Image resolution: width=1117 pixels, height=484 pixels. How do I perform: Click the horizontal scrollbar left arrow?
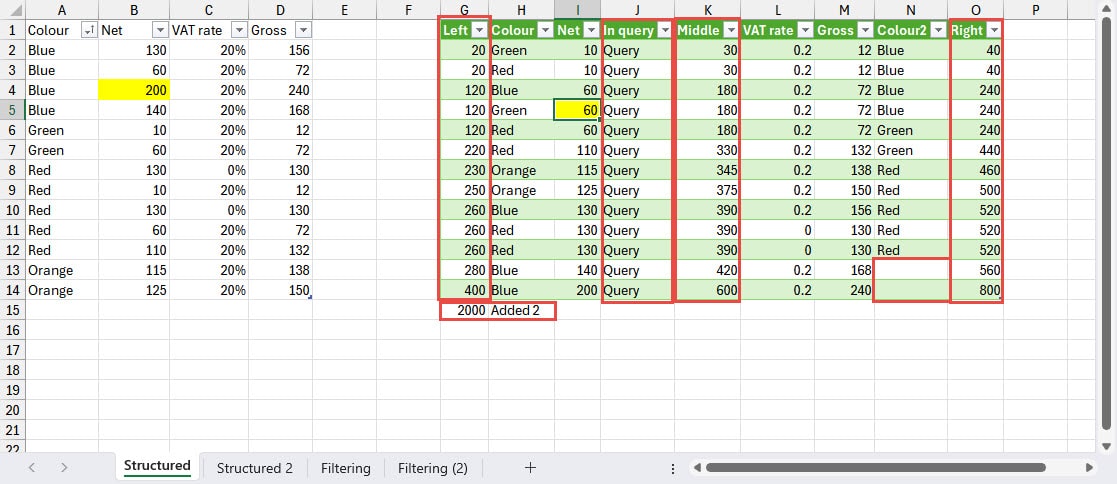[x=697, y=468]
